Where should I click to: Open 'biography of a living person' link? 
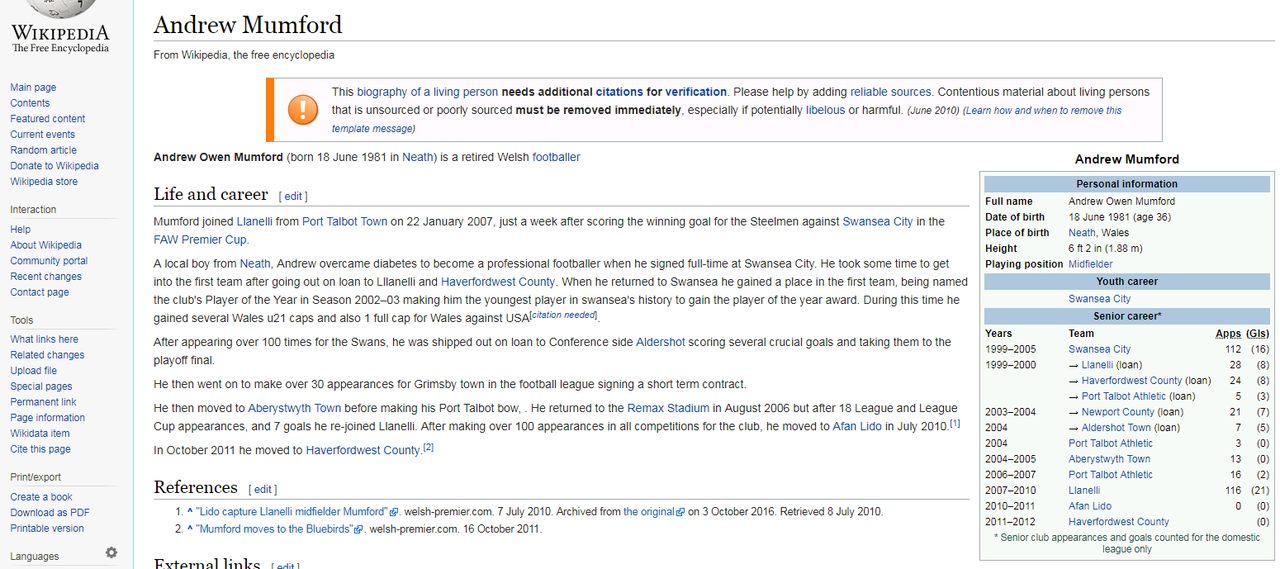pyautogui.click(x=427, y=92)
